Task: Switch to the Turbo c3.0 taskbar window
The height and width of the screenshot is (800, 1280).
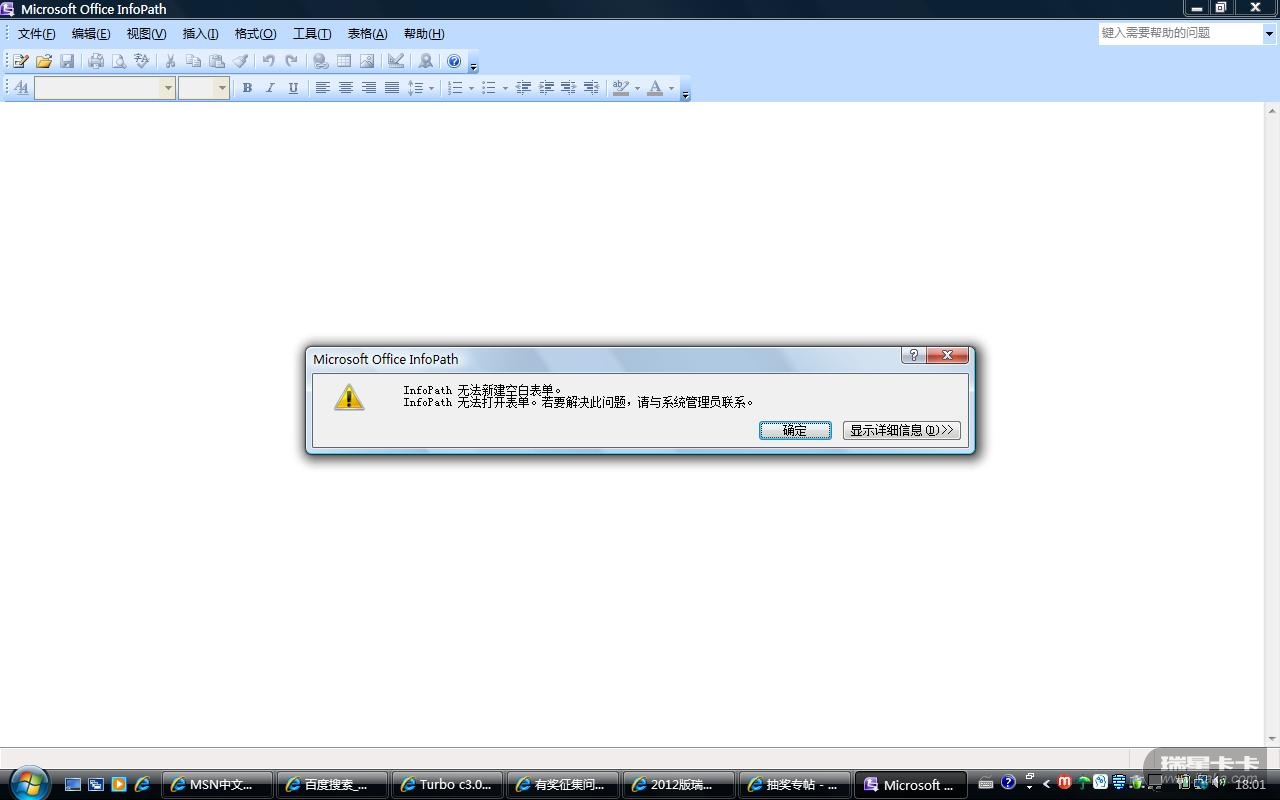Action: click(x=449, y=785)
